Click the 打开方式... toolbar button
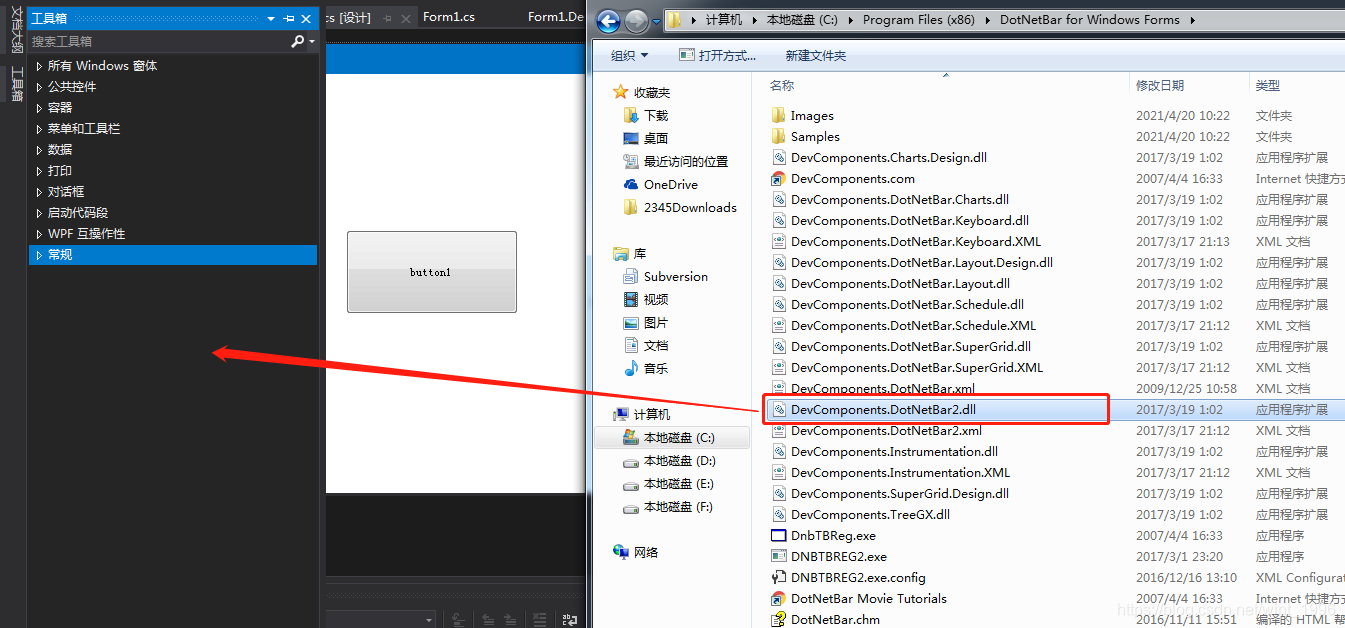 717,56
